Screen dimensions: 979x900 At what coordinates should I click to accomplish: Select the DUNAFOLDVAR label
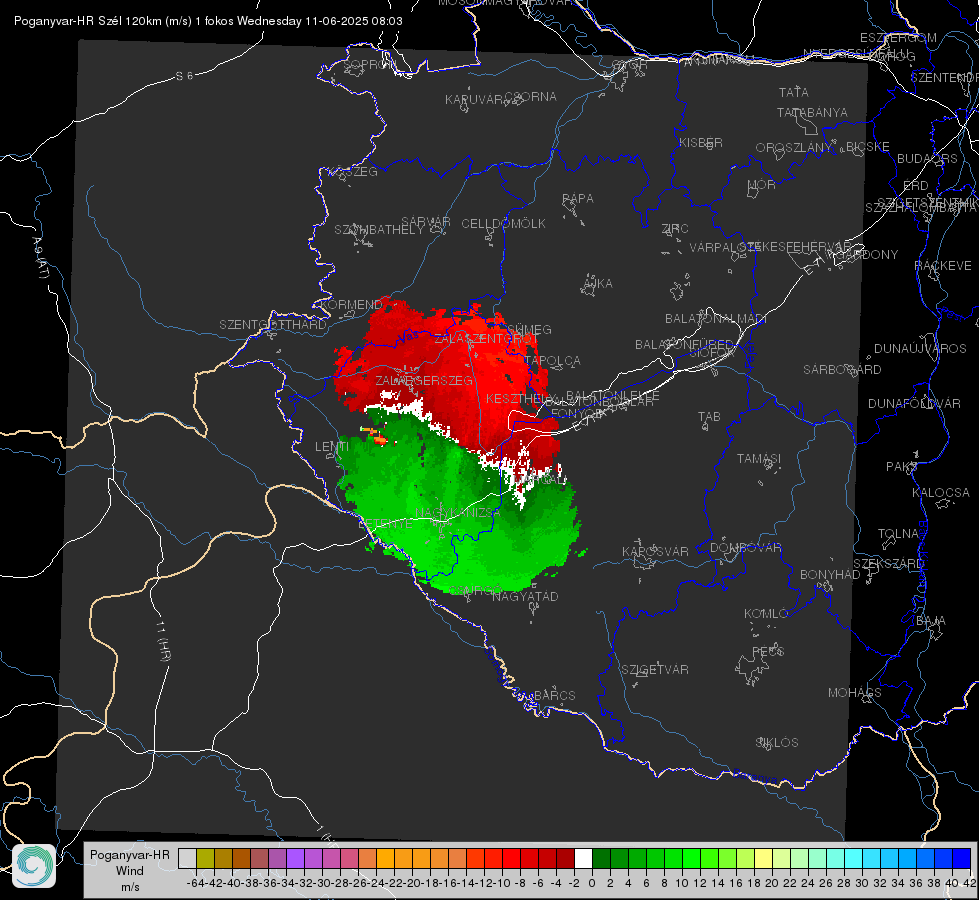tap(914, 403)
